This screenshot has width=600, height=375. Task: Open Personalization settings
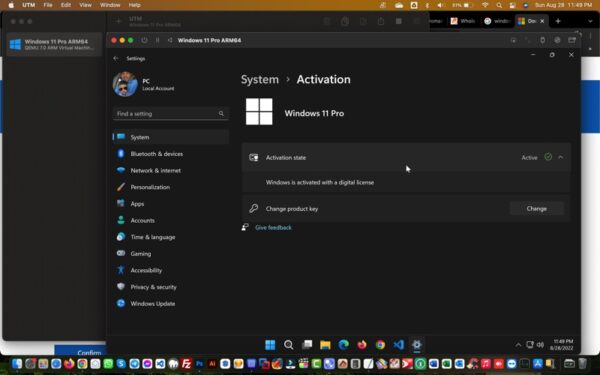tap(171, 187)
